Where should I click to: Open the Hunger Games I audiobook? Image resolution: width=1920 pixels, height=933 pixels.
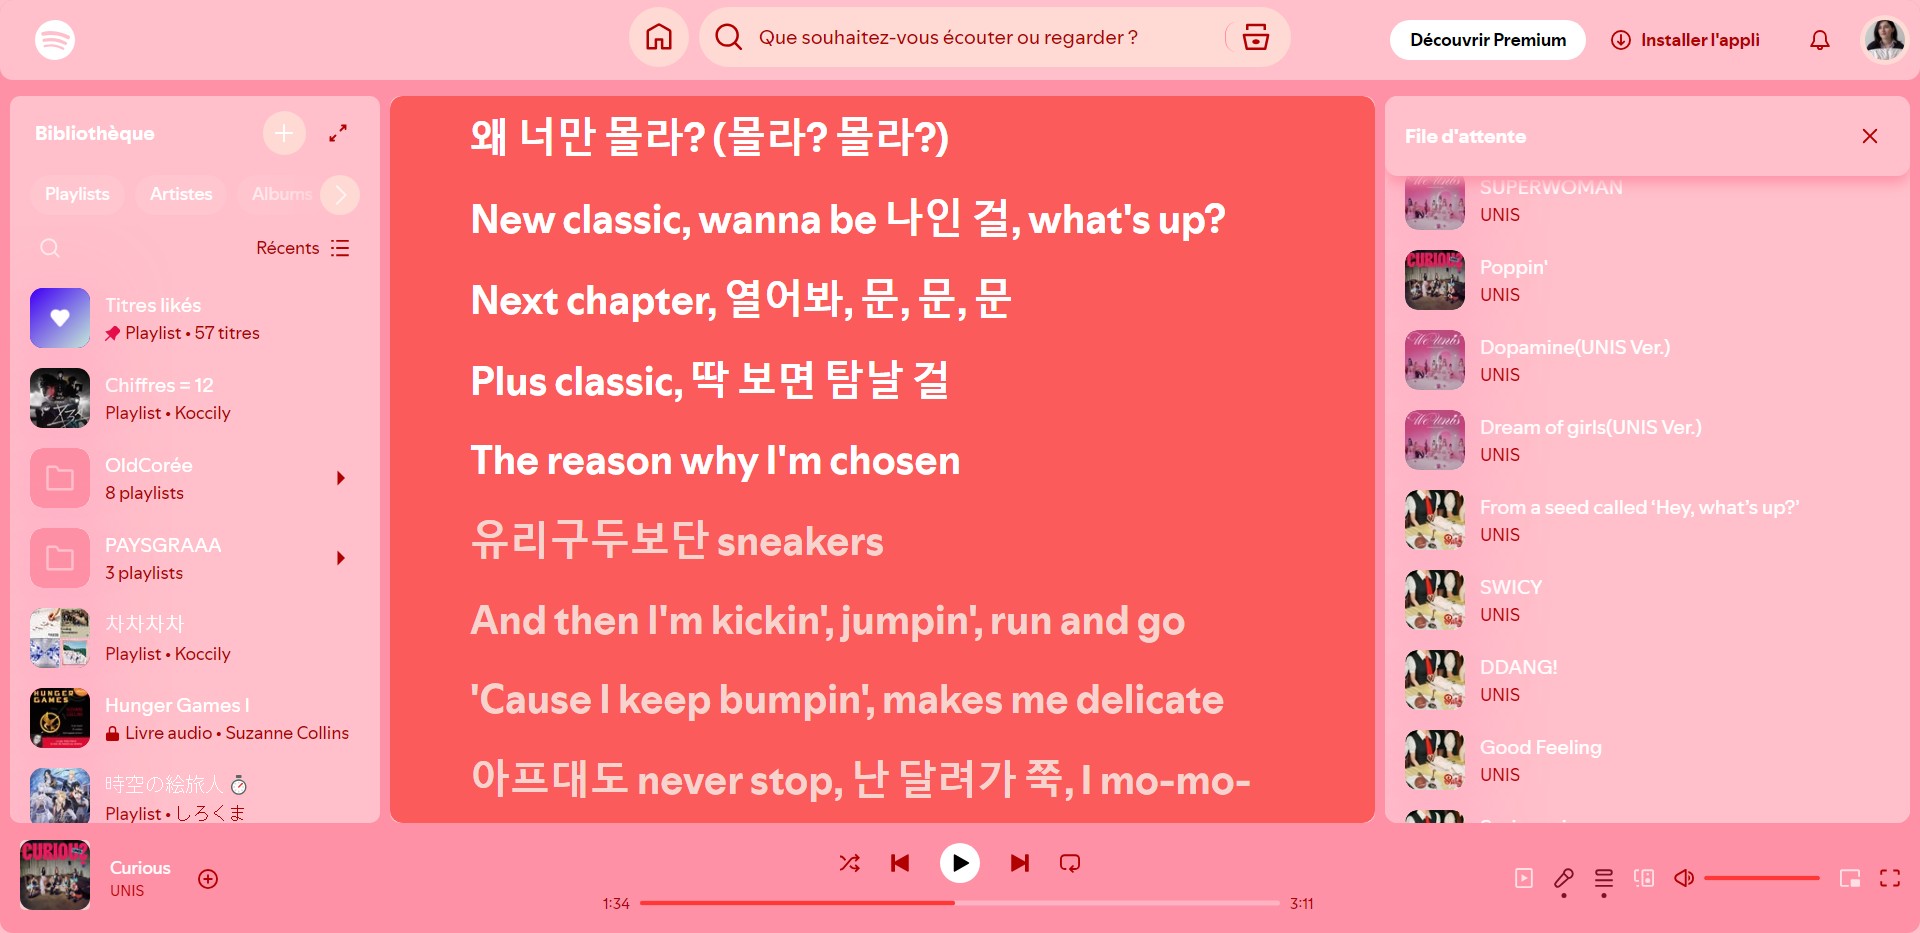pos(195,718)
